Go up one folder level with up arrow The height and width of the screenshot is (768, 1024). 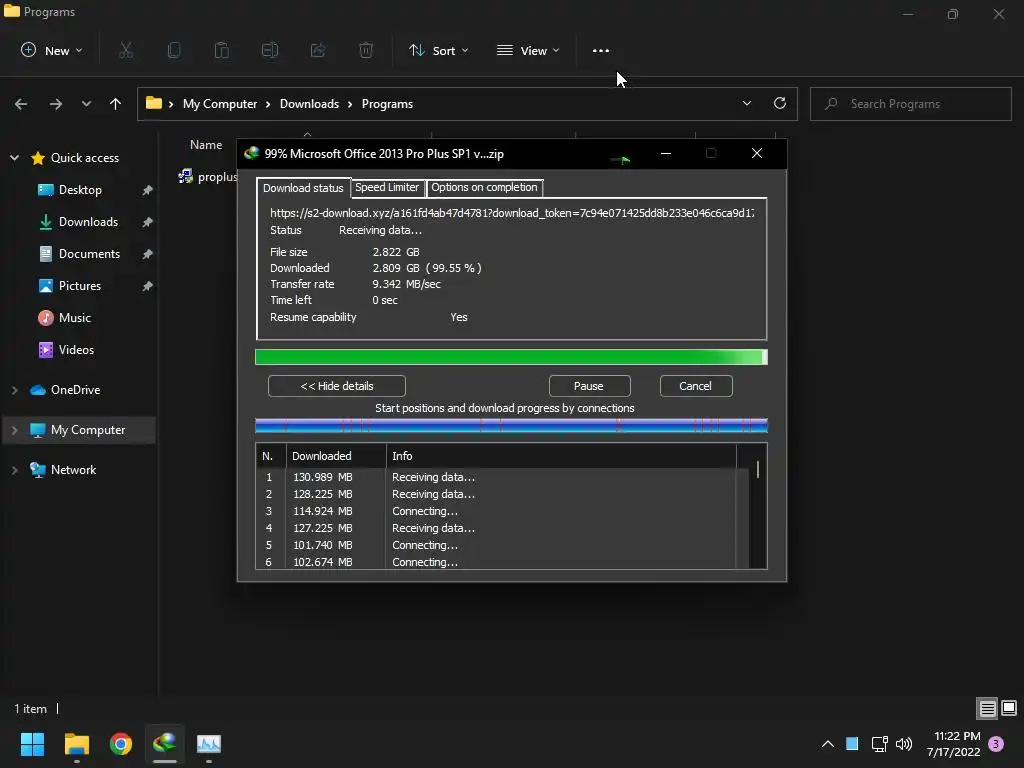point(116,104)
